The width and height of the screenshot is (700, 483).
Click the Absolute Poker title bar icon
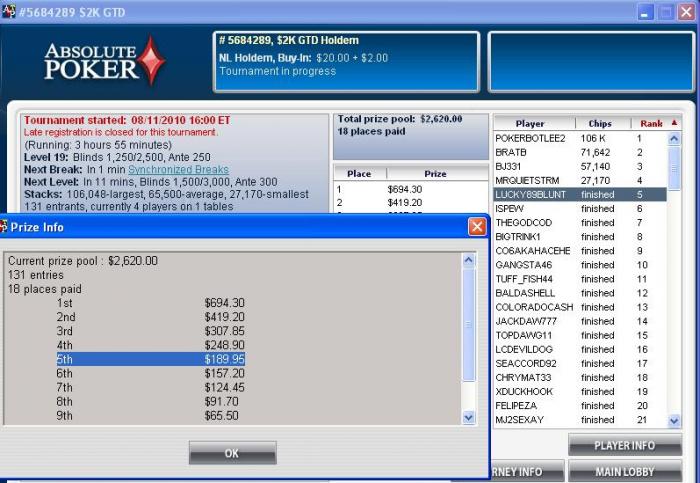(8, 12)
